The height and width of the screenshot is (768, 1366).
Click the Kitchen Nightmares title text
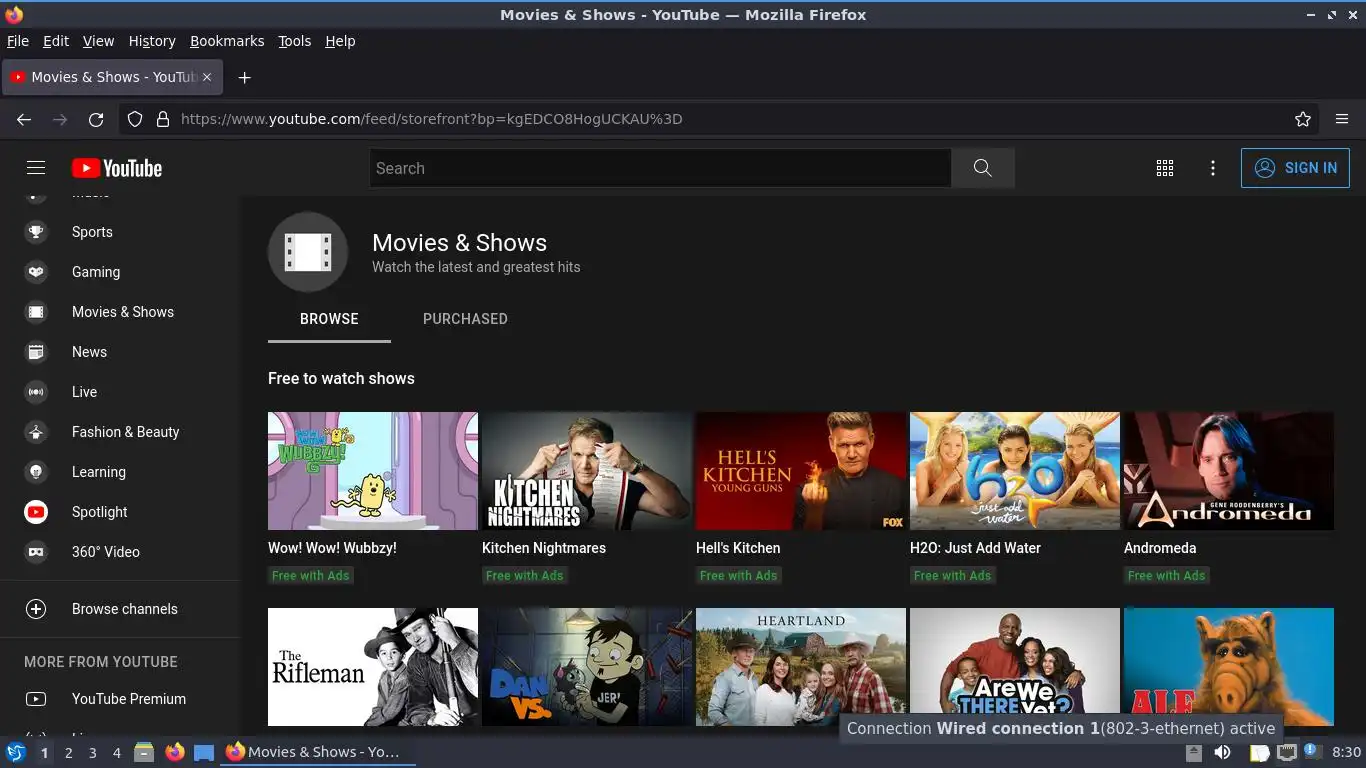544,548
